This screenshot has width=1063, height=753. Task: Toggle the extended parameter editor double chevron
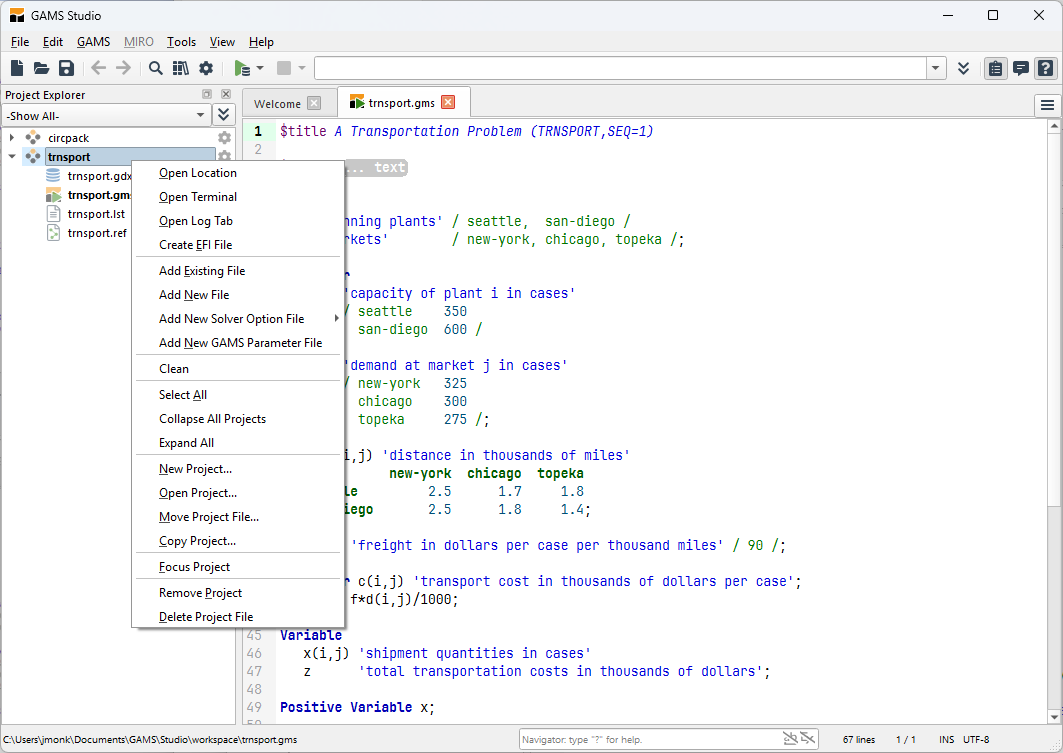pos(963,68)
